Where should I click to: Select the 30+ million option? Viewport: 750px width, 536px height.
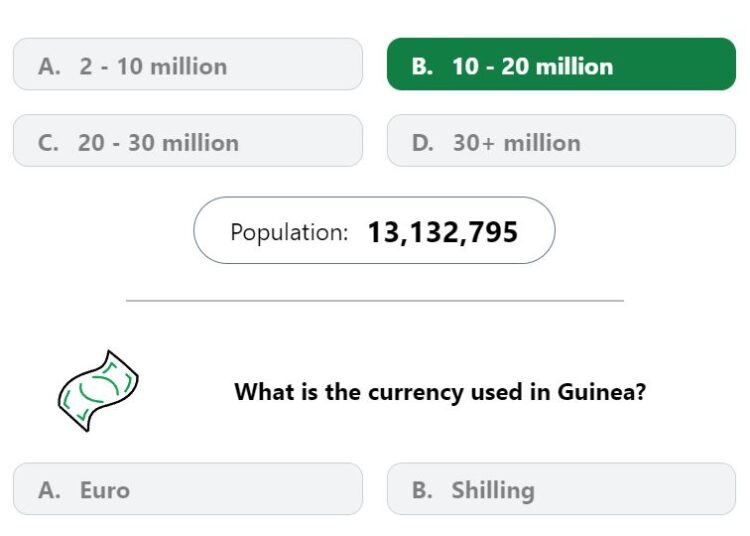point(561,141)
